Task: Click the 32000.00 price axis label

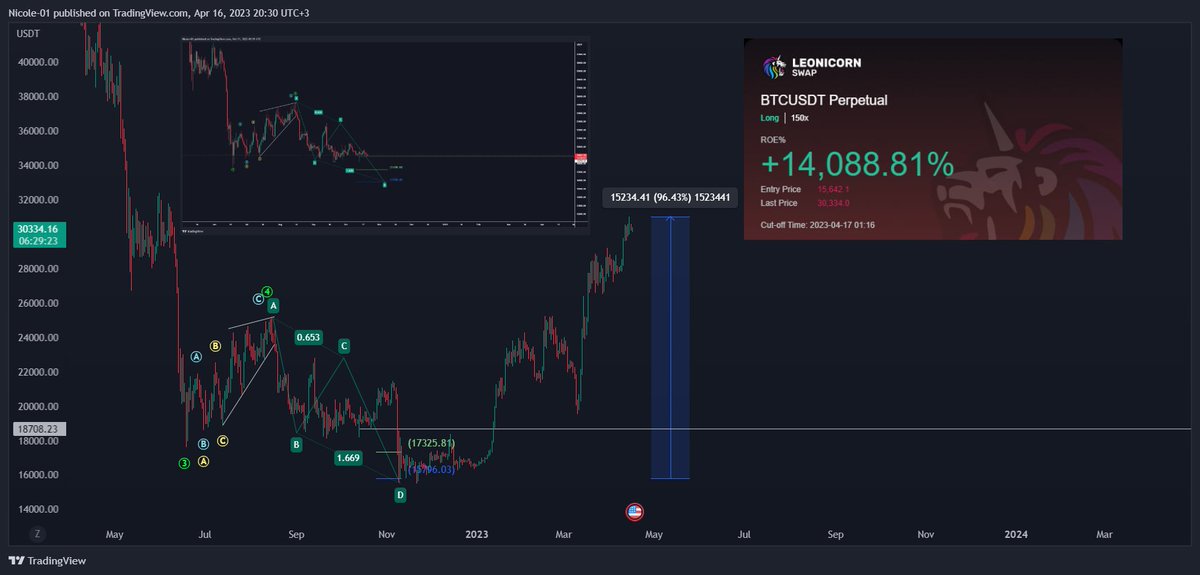Action: click(39, 200)
